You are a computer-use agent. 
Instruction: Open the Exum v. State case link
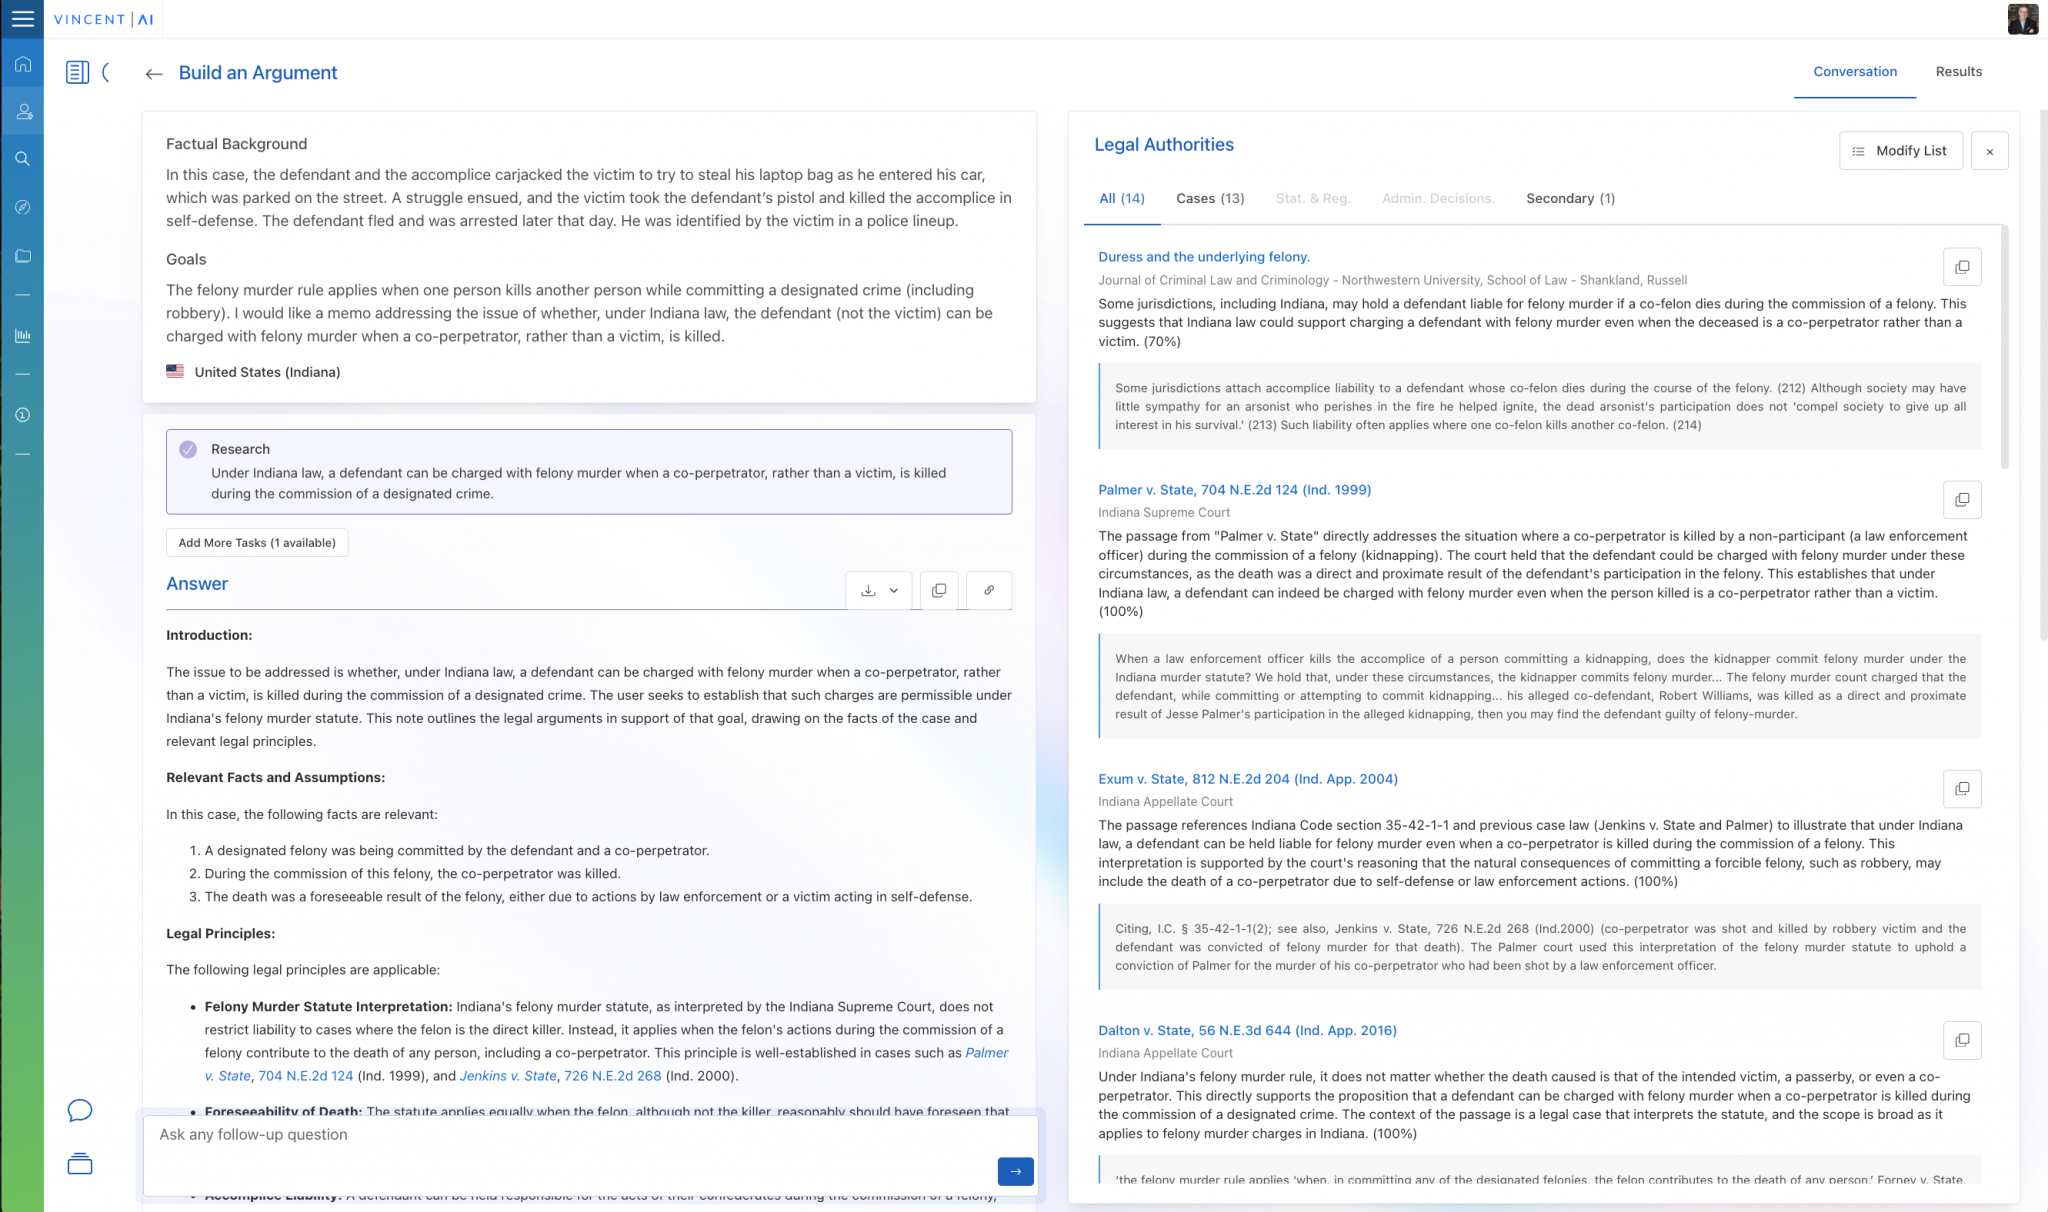(x=1247, y=778)
